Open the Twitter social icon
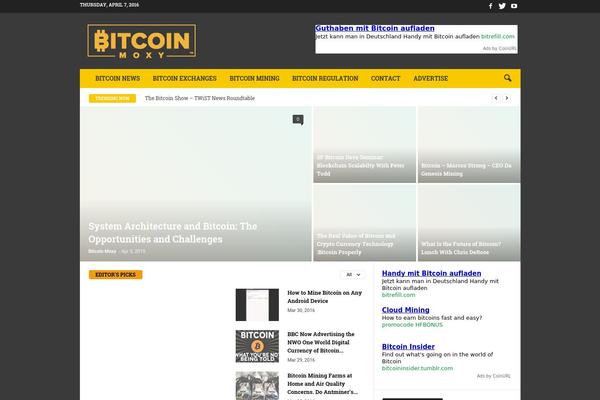 coord(502,6)
